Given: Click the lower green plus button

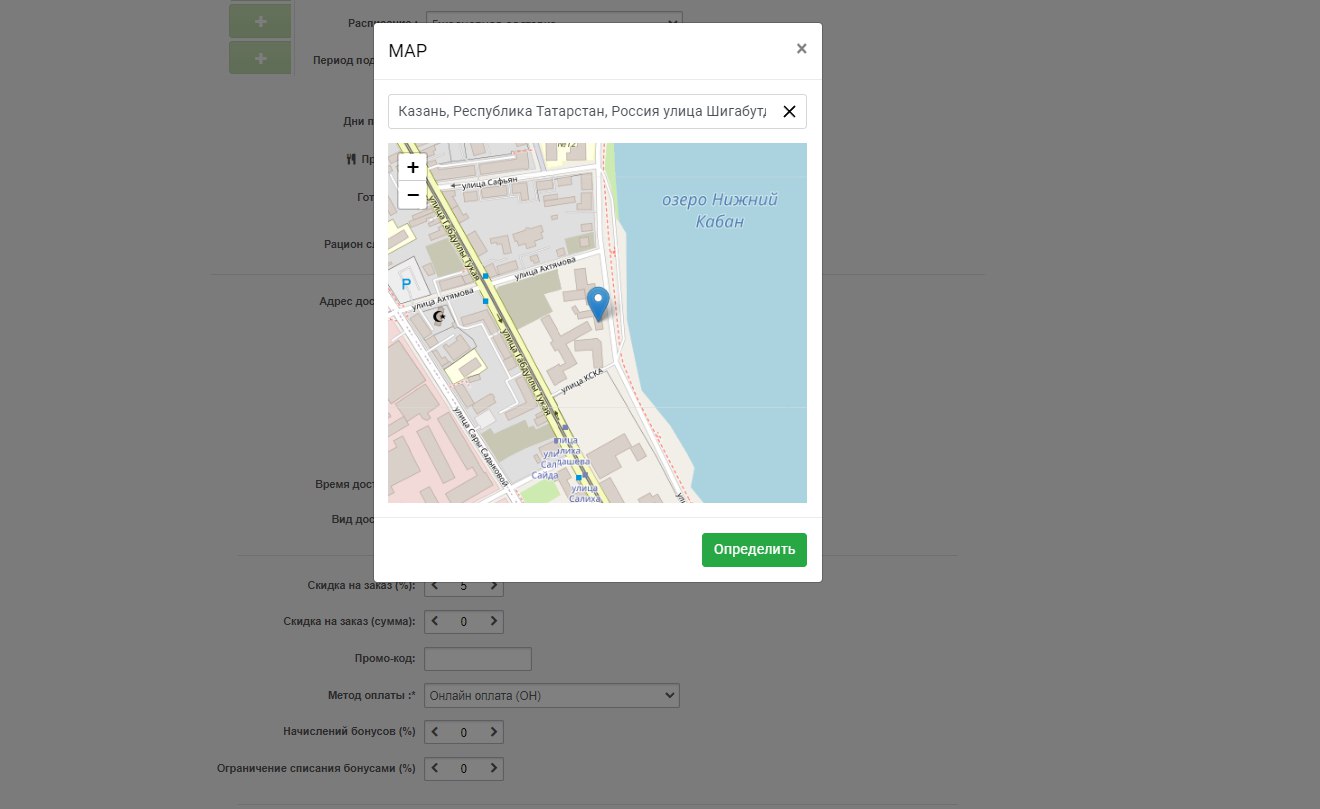Looking at the screenshot, I should coord(260,58).
